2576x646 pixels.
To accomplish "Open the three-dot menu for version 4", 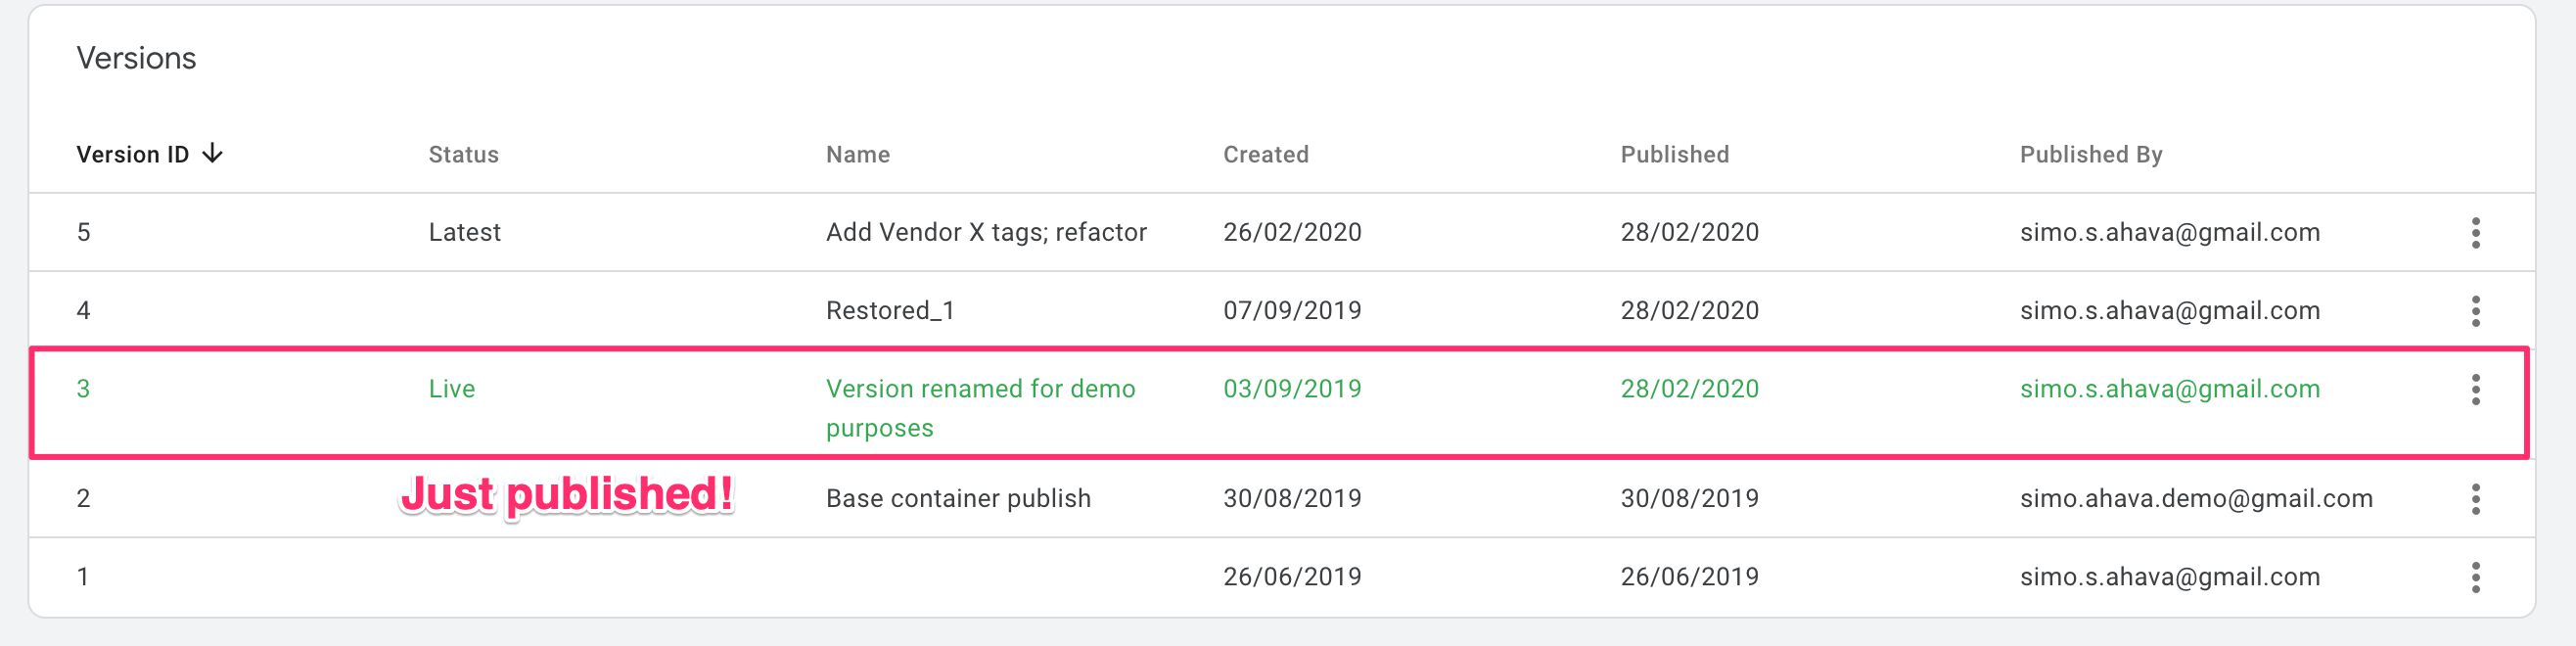I will click(x=2475, y=311).
